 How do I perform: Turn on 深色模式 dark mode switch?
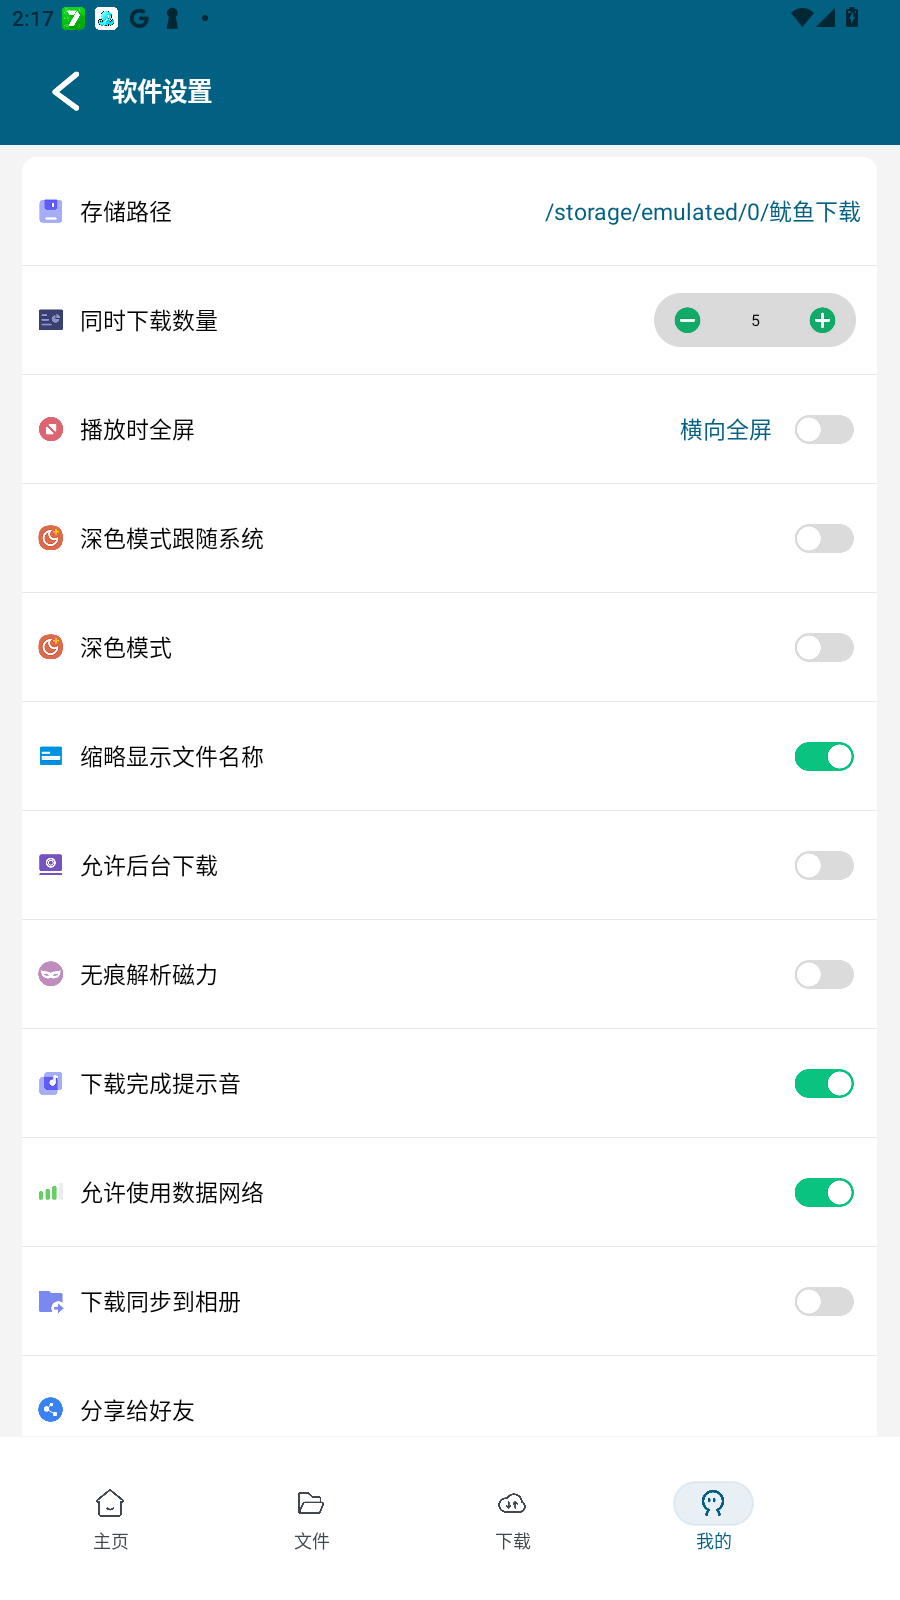click(x=824, y=648)
